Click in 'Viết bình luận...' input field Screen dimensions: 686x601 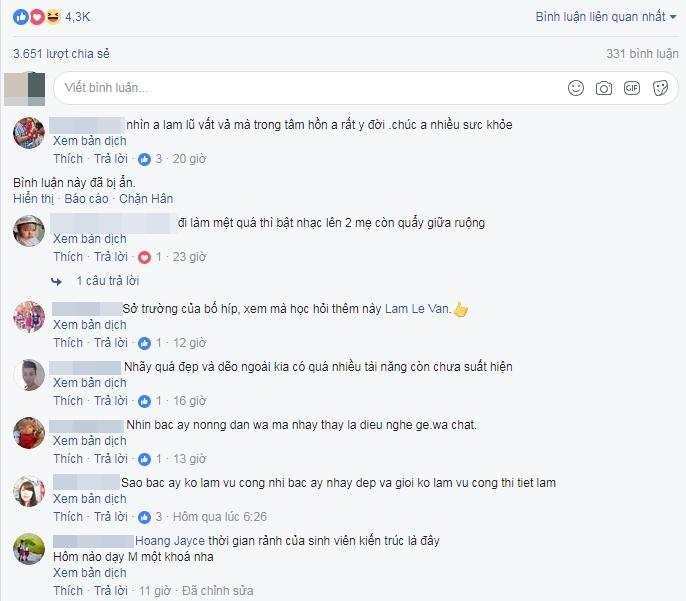coord(306,88)
